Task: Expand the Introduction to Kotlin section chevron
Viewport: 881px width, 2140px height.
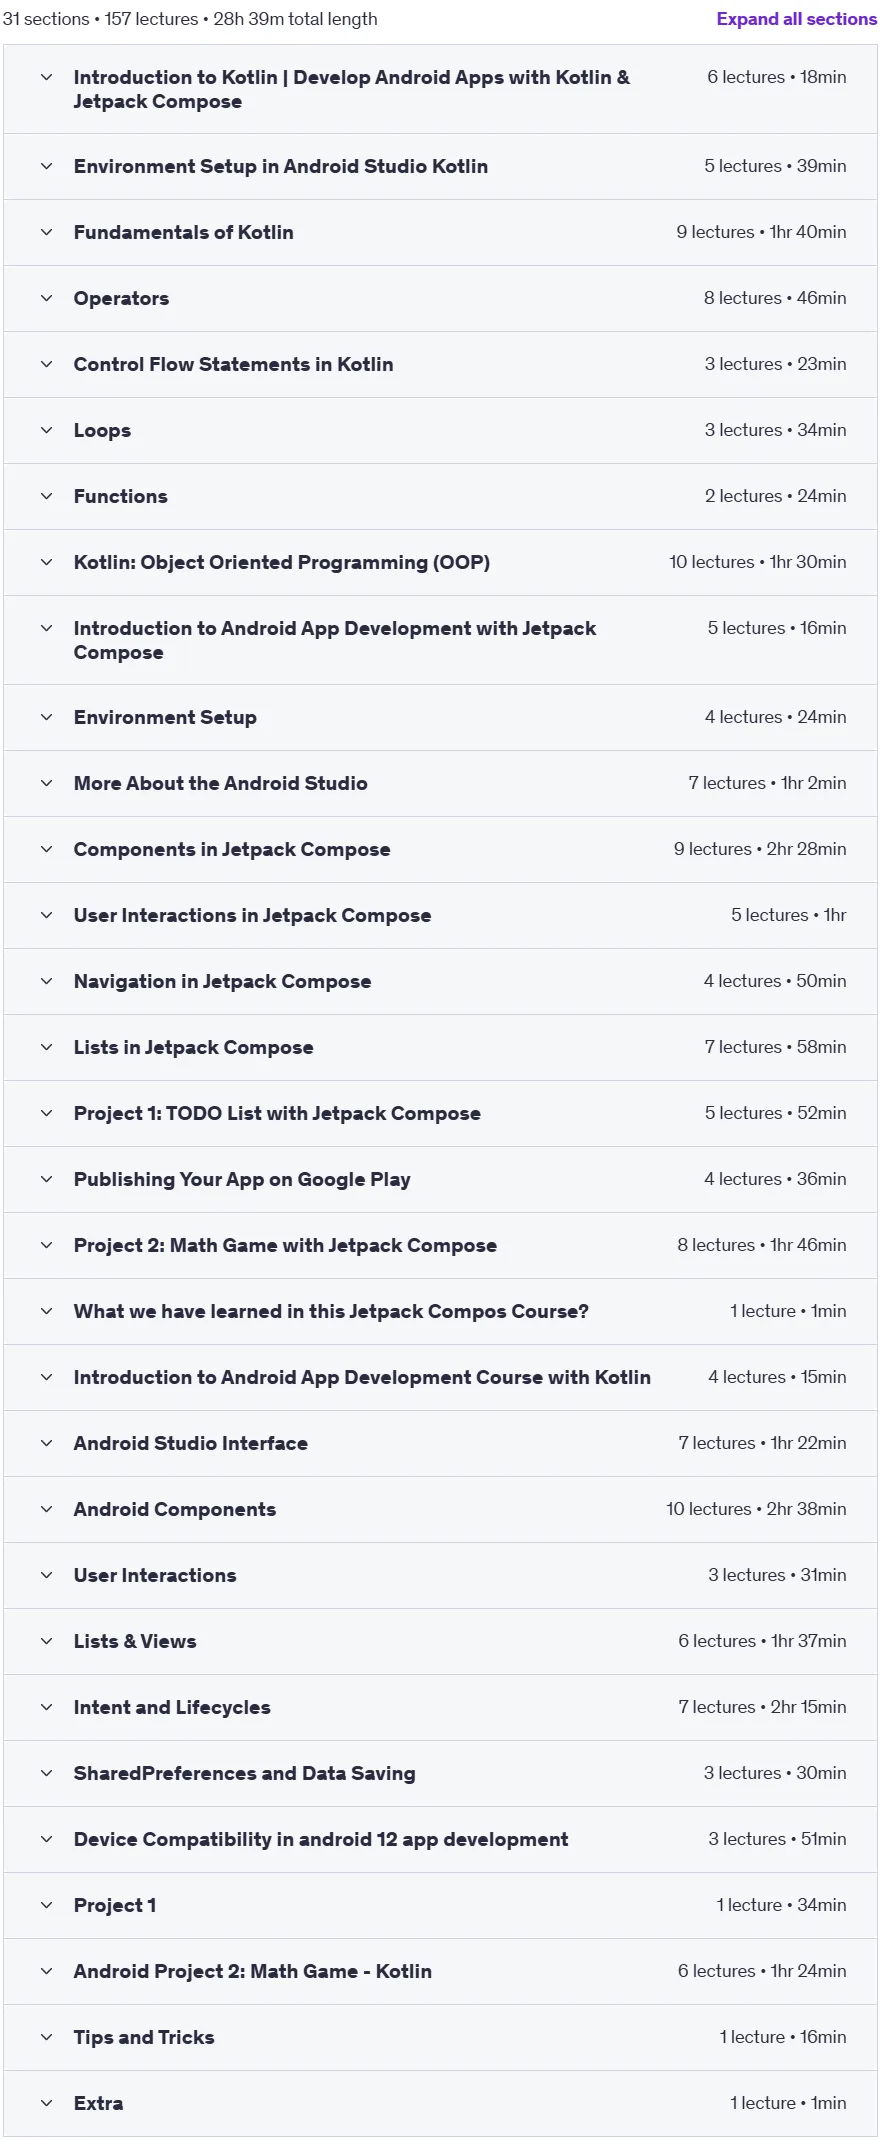Action: 46,77
